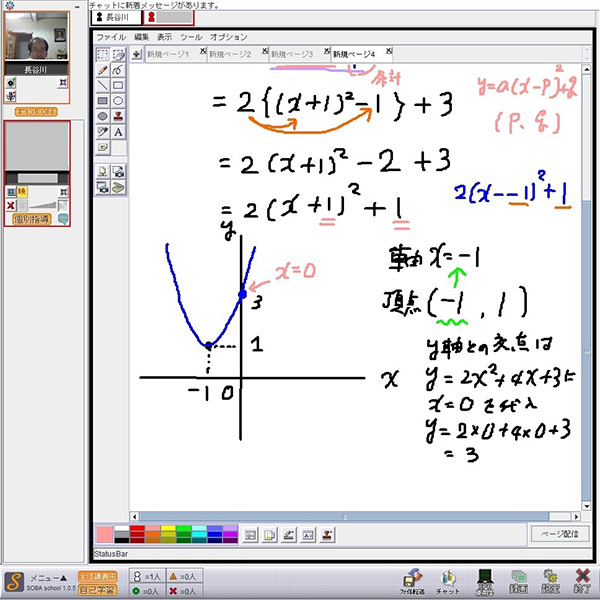600x600 pixels.
Task: Click the exit red X button
Action: [x=582, y=582]
